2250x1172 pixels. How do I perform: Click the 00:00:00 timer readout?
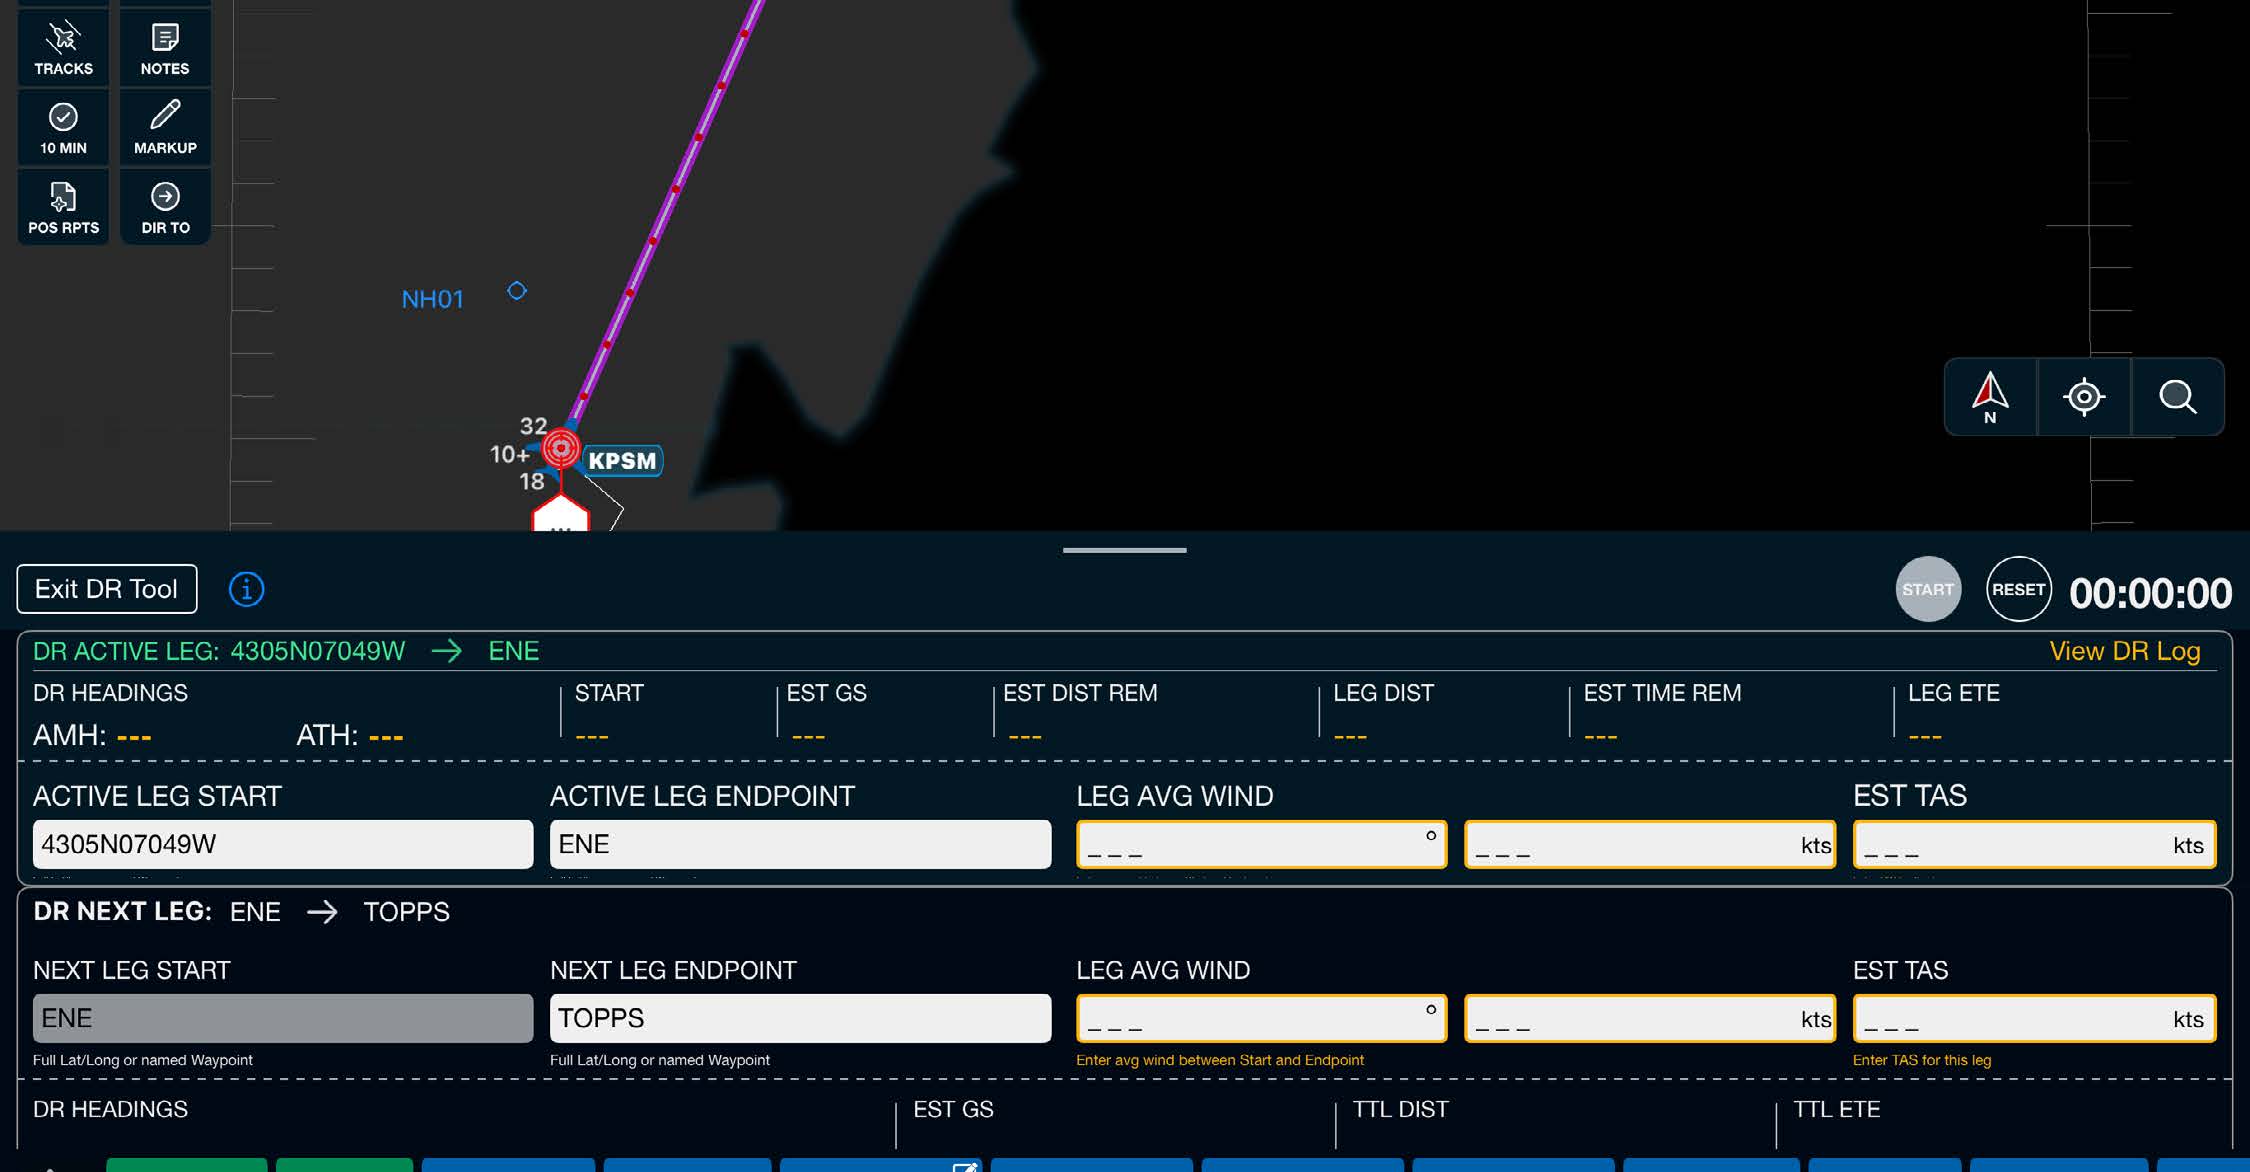pyautogui.click(x=2150, y=593)
